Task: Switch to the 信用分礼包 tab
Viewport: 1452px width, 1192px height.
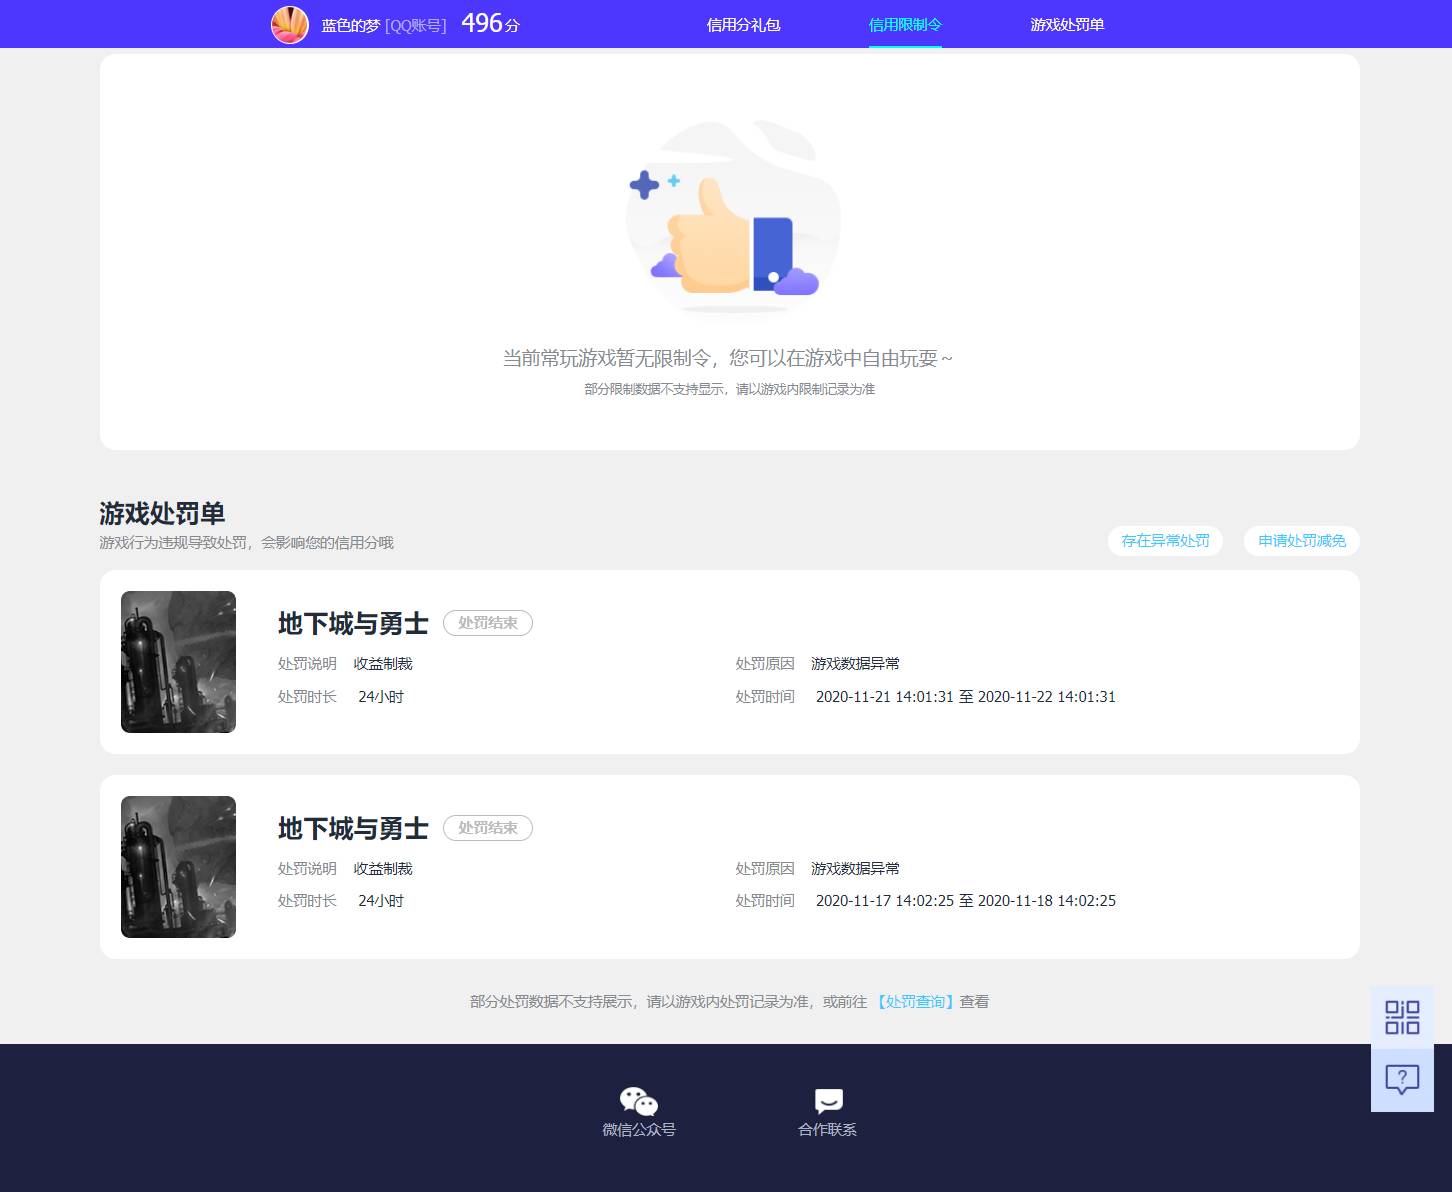Action: pos(742,24)
